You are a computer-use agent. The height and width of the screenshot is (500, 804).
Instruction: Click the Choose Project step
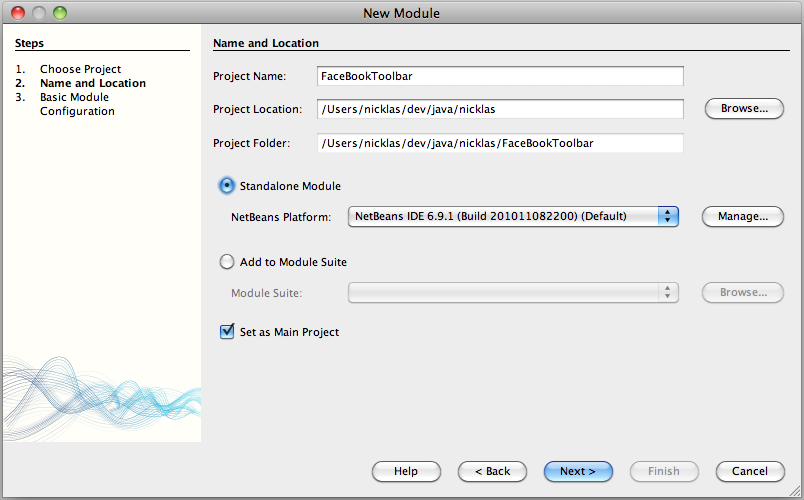click(x=80, y=69)
